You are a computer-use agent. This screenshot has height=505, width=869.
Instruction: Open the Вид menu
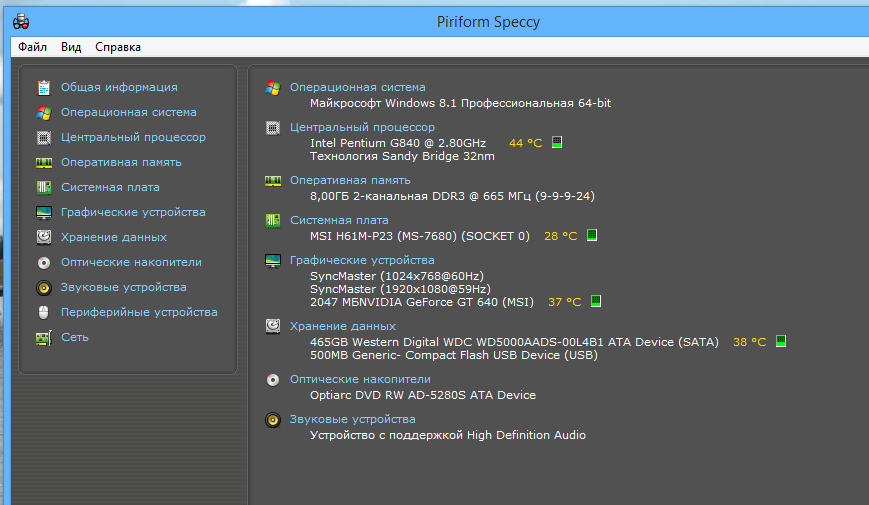(71, 47)
